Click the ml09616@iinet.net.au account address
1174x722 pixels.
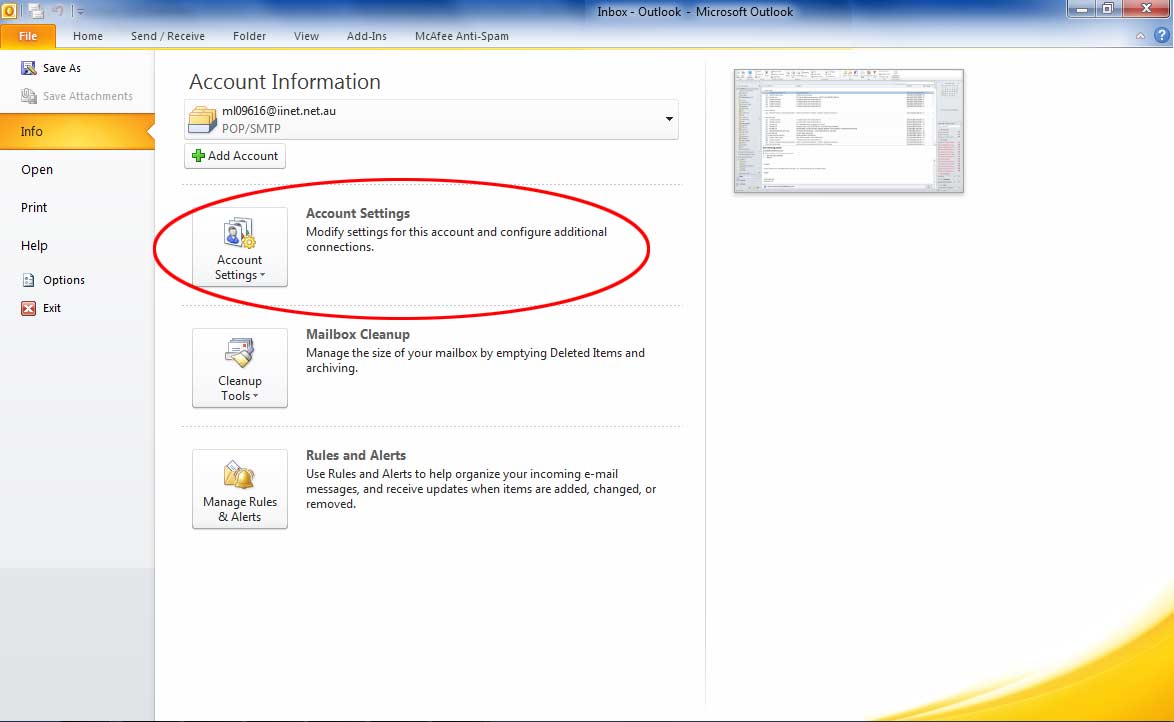(279, 111)
